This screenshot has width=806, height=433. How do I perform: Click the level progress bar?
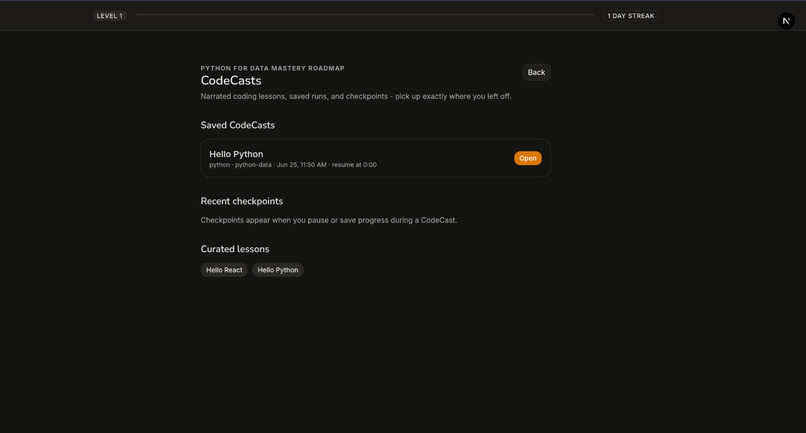[365, 15]
